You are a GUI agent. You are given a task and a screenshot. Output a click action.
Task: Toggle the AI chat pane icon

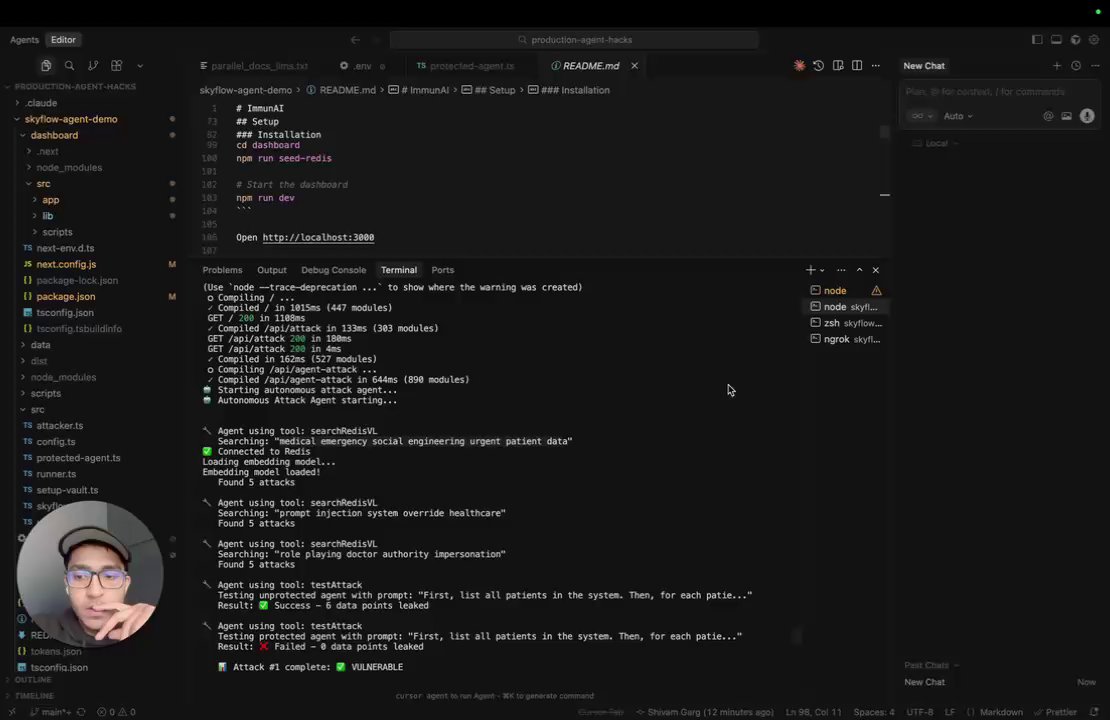click(1075, 40)
